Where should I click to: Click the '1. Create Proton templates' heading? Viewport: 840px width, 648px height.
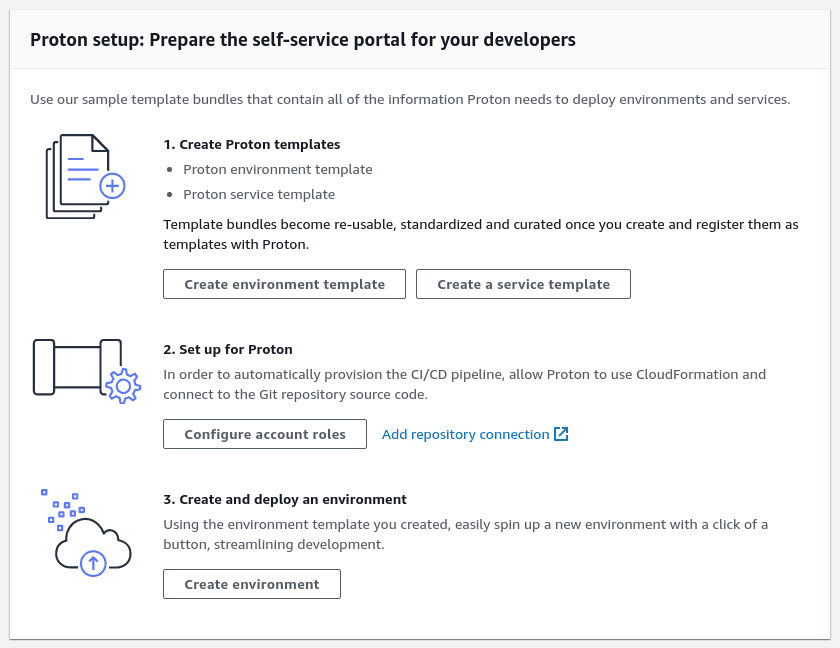252,145
